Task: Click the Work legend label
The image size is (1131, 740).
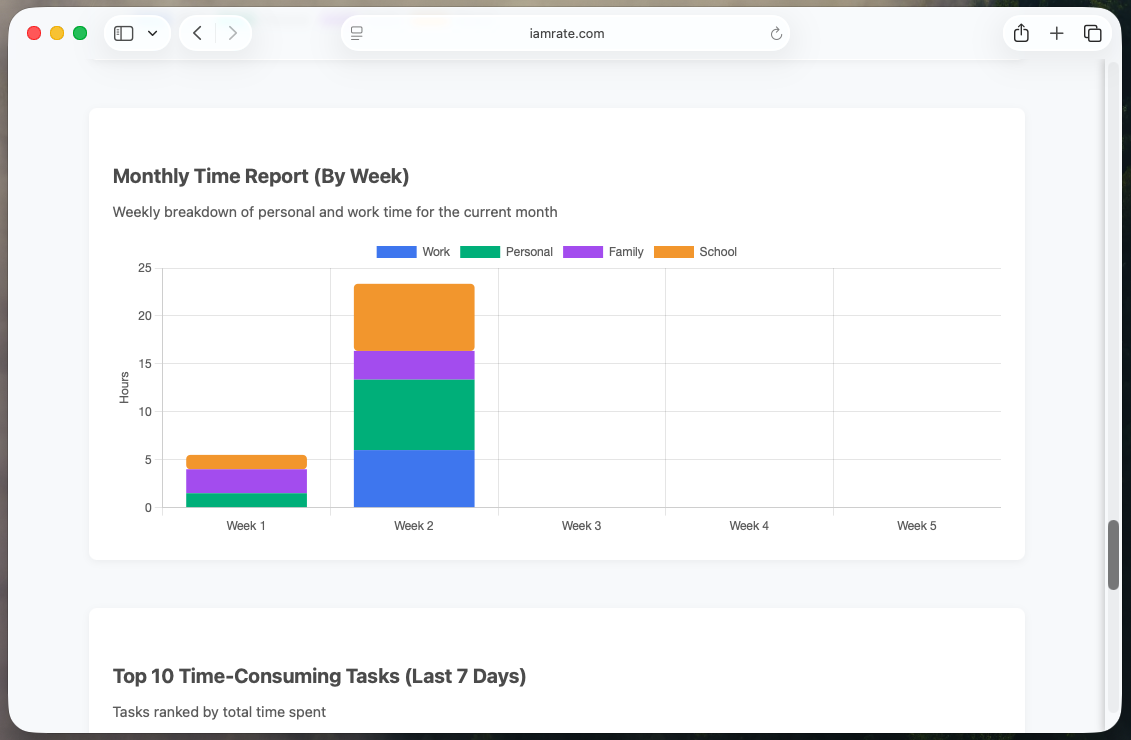Action: [x=436, y=252]
